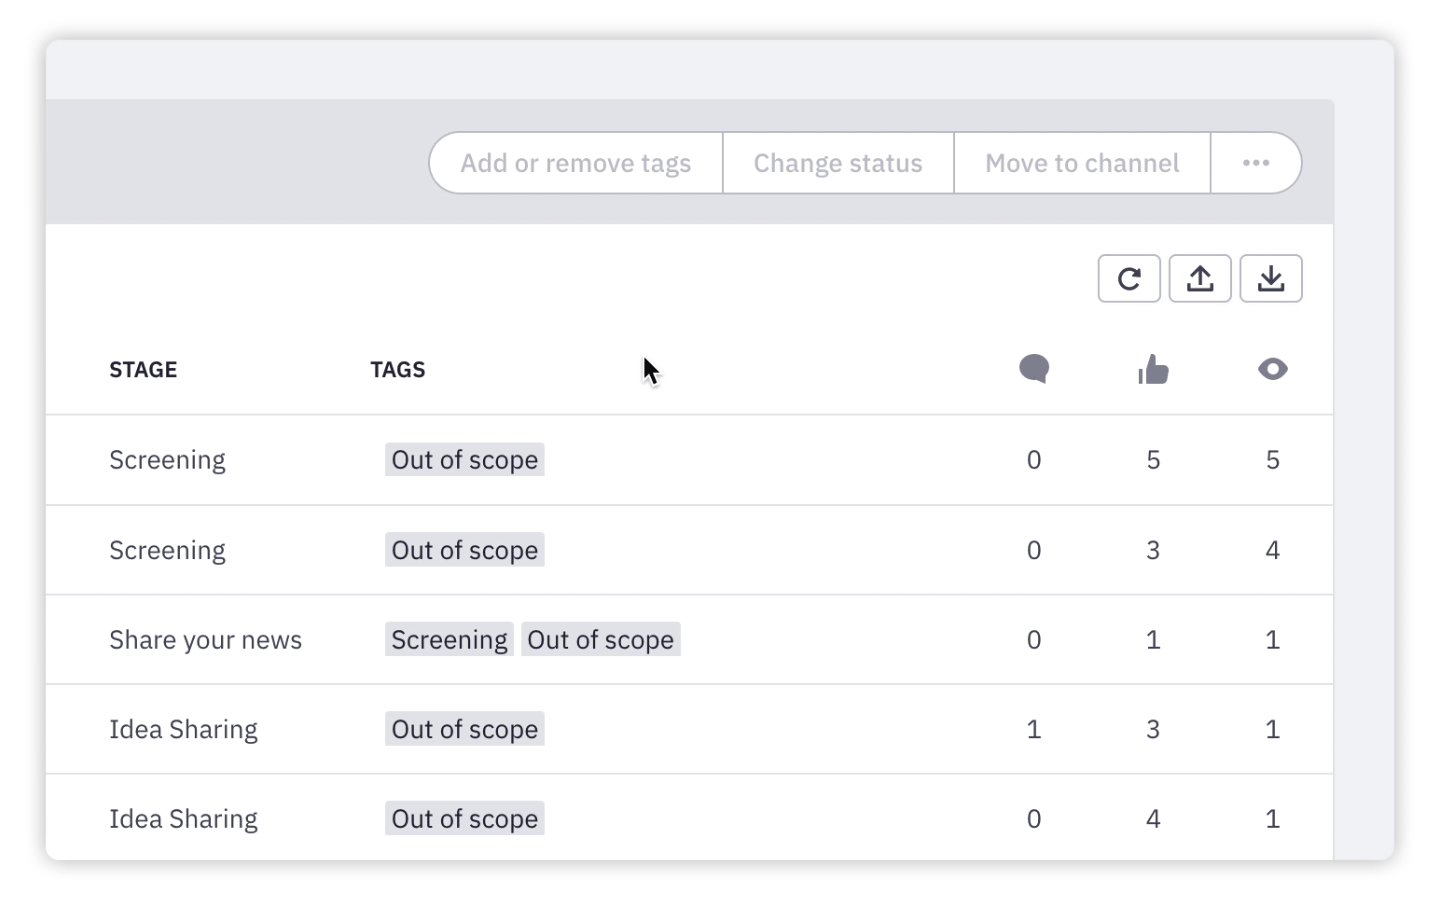
Task: Click Out of scope tag in Share your news row
Action: [601, 640]
